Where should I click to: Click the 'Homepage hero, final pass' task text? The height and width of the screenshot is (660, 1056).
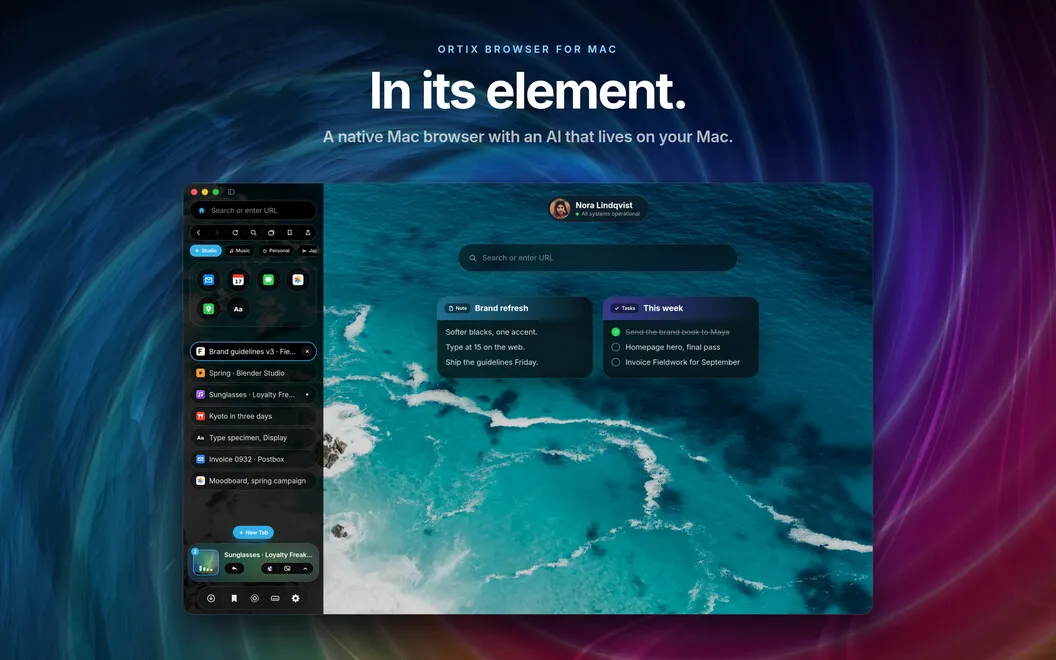(x=673, y=348)
